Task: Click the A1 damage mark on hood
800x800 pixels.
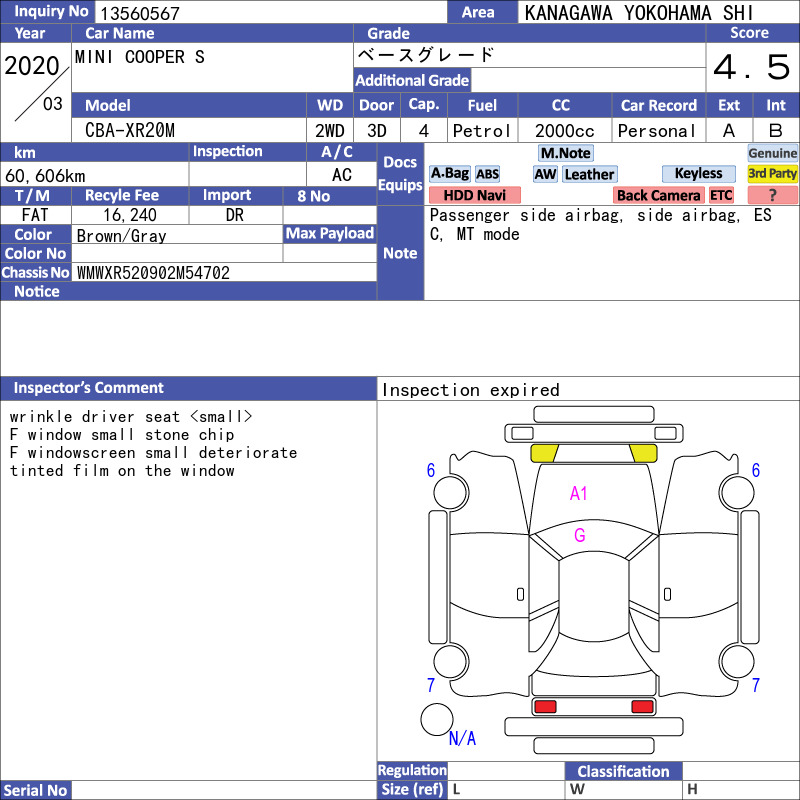Action: point(579,493)
